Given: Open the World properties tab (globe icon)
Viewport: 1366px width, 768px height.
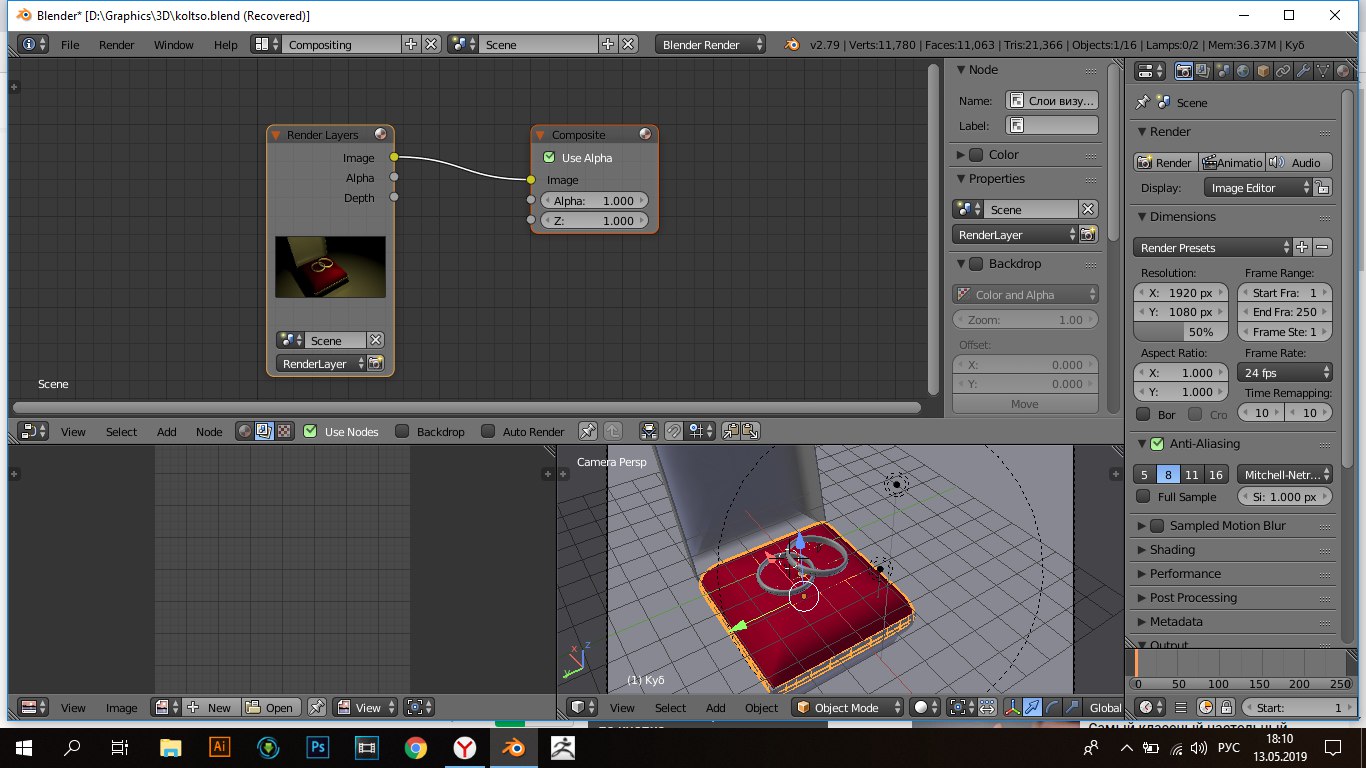Looking at the screenshot, I should click(x=1243, y=71).
